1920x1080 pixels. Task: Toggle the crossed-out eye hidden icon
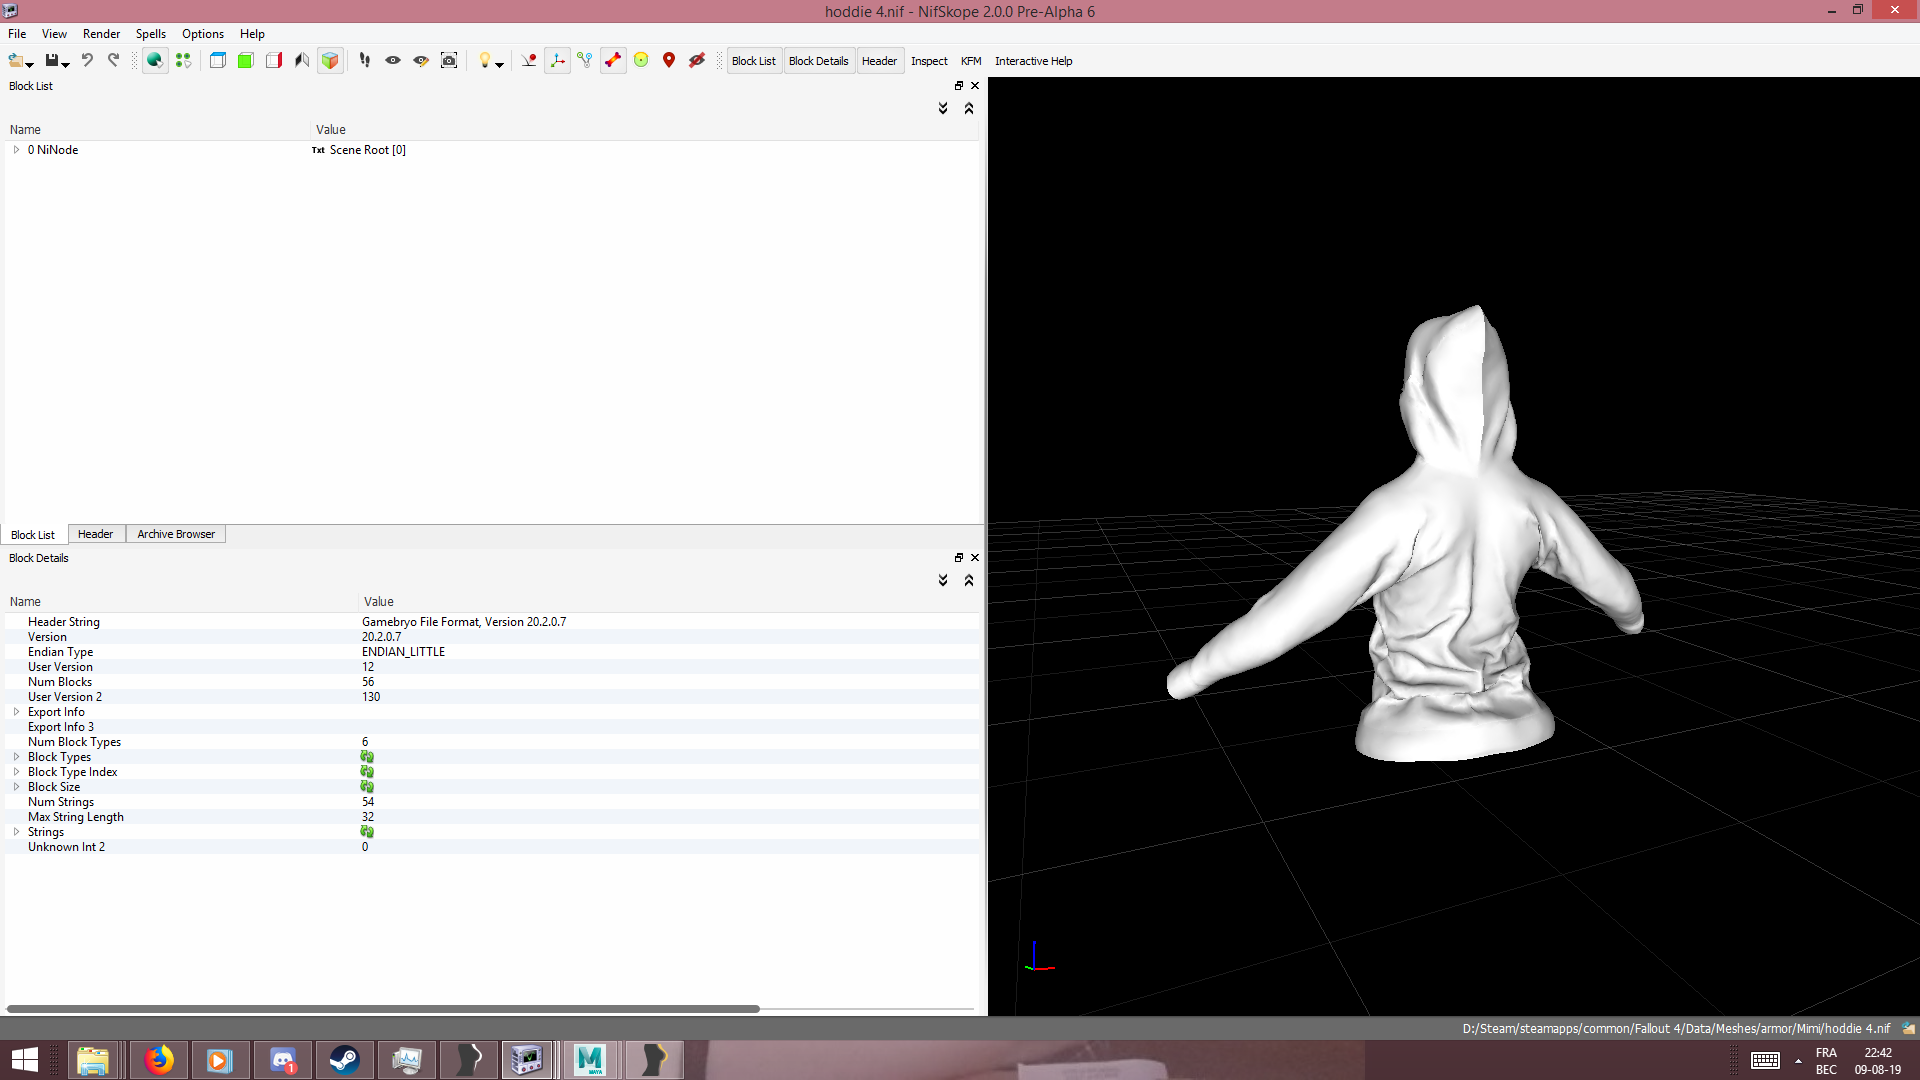[x=697, y=61]
